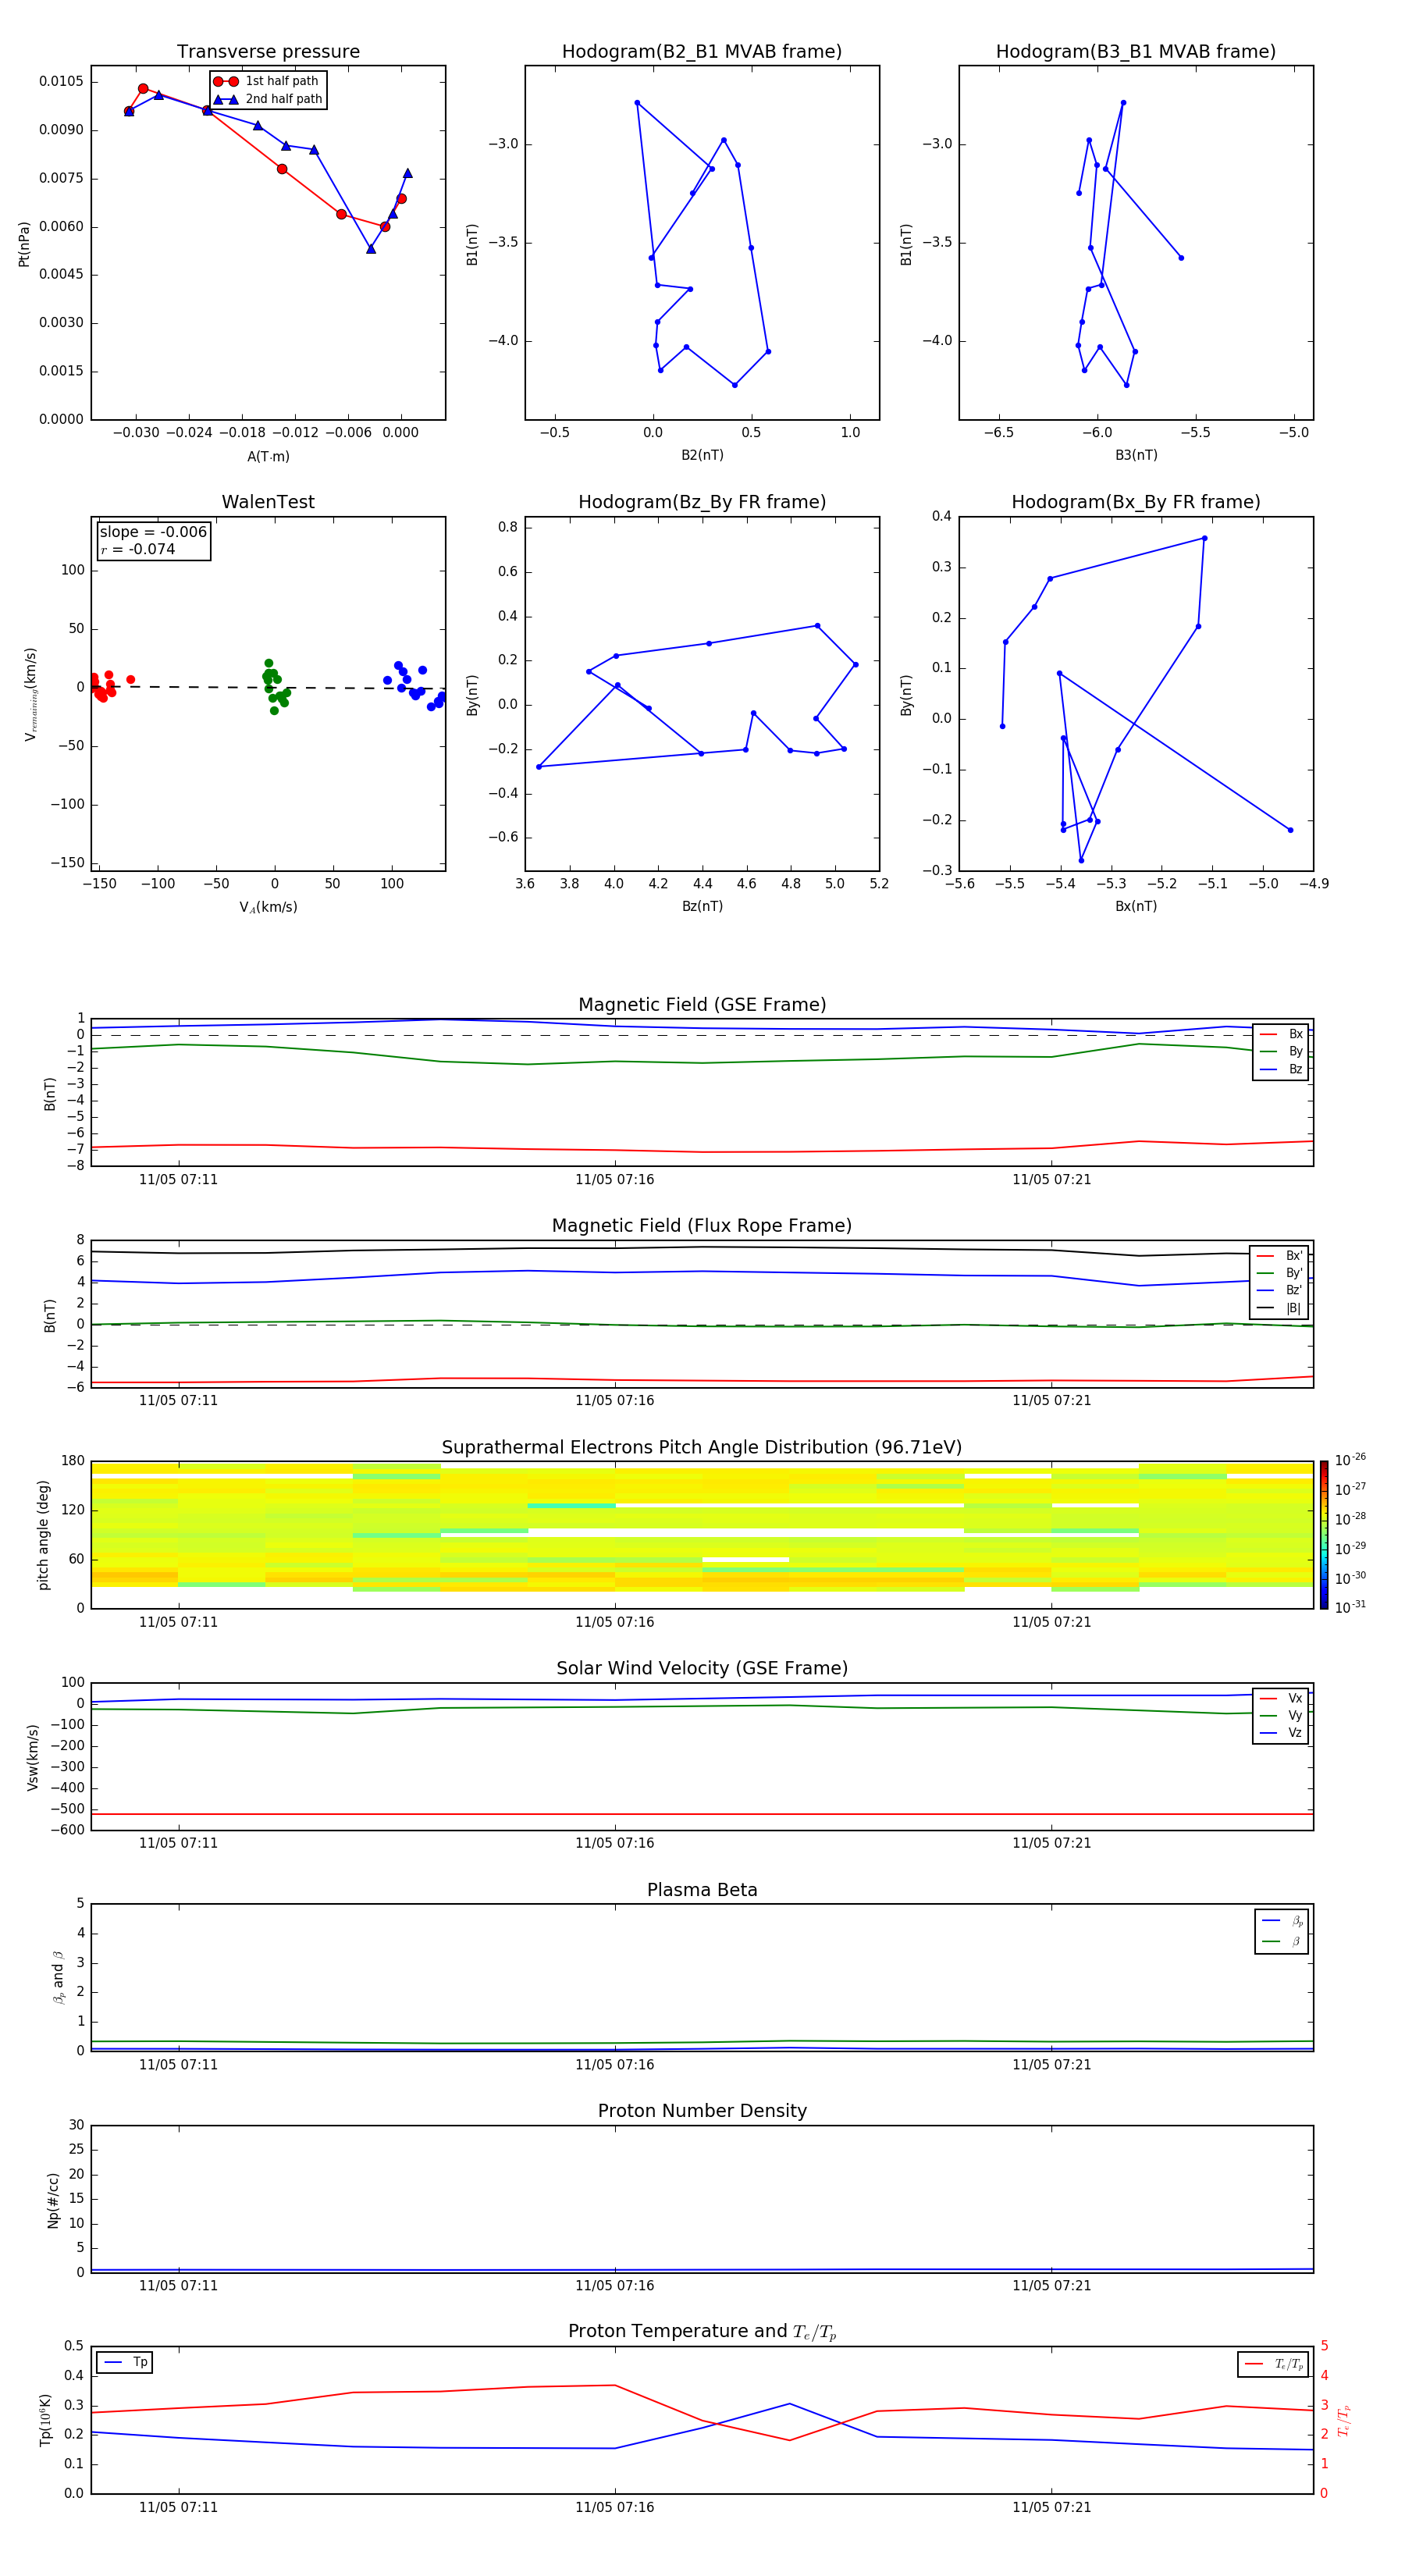The width and height of the screenshot is (1405, 2576).
Task: Click the 'WalenTest' plot title
Action: tap(268, 502)
